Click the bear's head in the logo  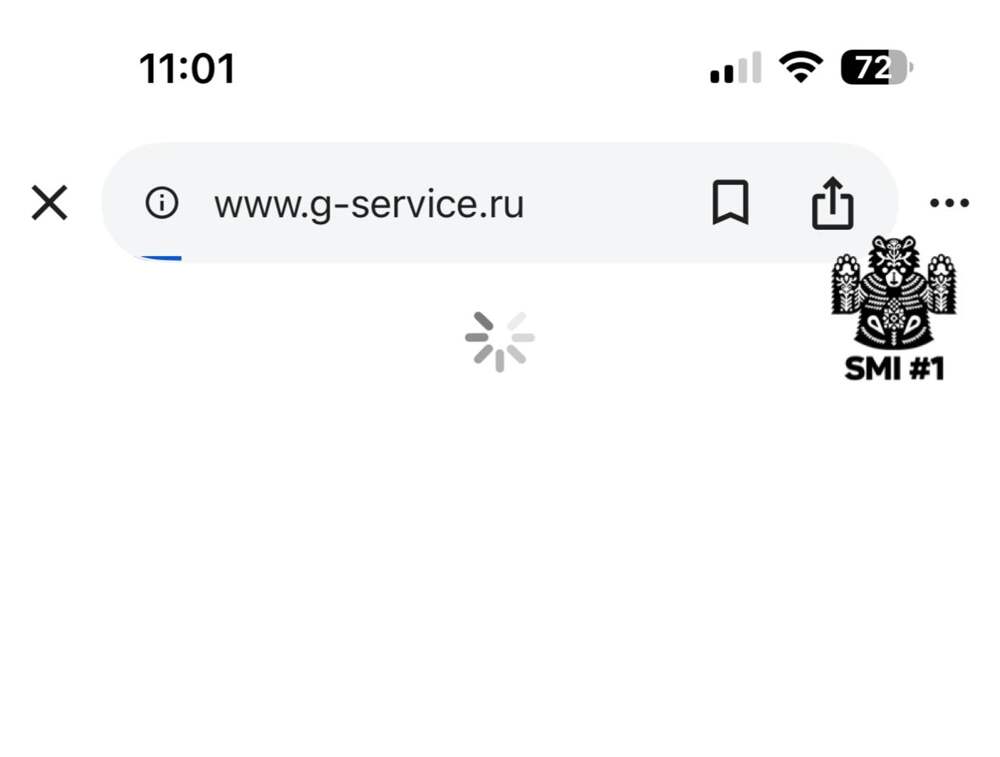tap(894, 260)
